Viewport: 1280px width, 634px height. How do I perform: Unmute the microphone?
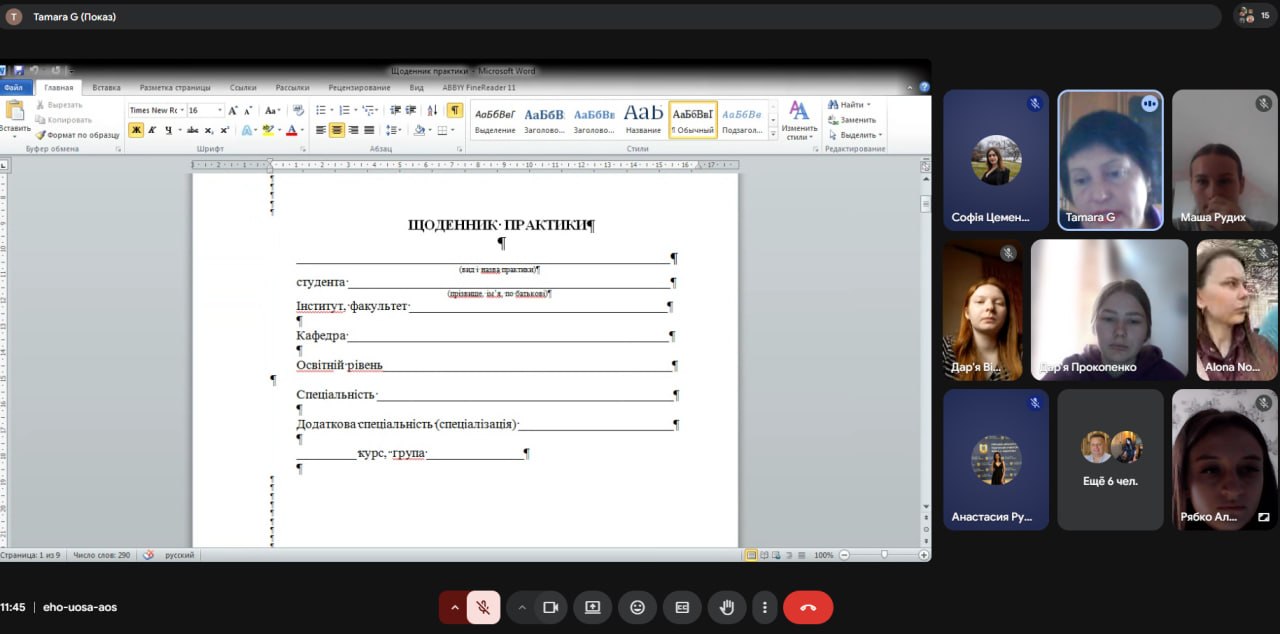point(483,607)
